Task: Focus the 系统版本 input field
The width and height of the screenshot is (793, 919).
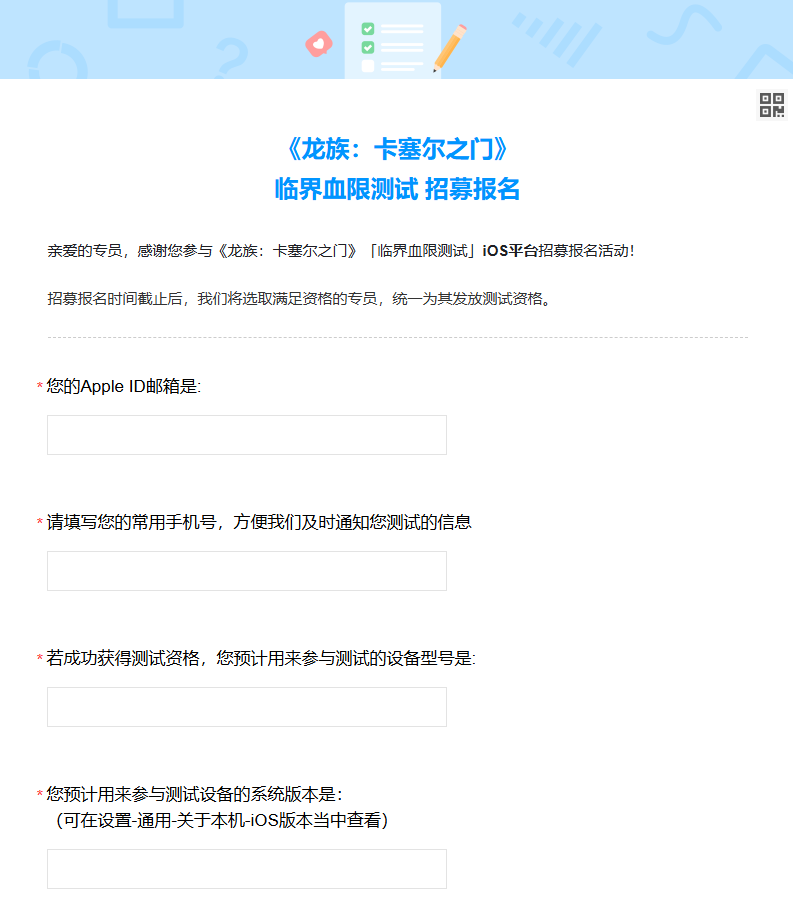Action: coord(247,869)
